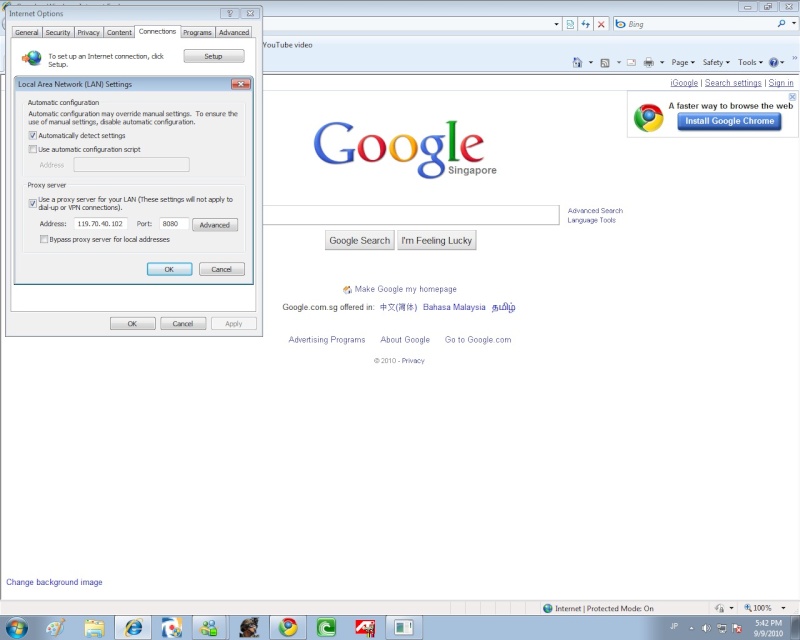Image resolution: width=800 pixels, height=640 pixels.
Task: Close the LAN Settings dialog
Action: click(x=241, y=84)
